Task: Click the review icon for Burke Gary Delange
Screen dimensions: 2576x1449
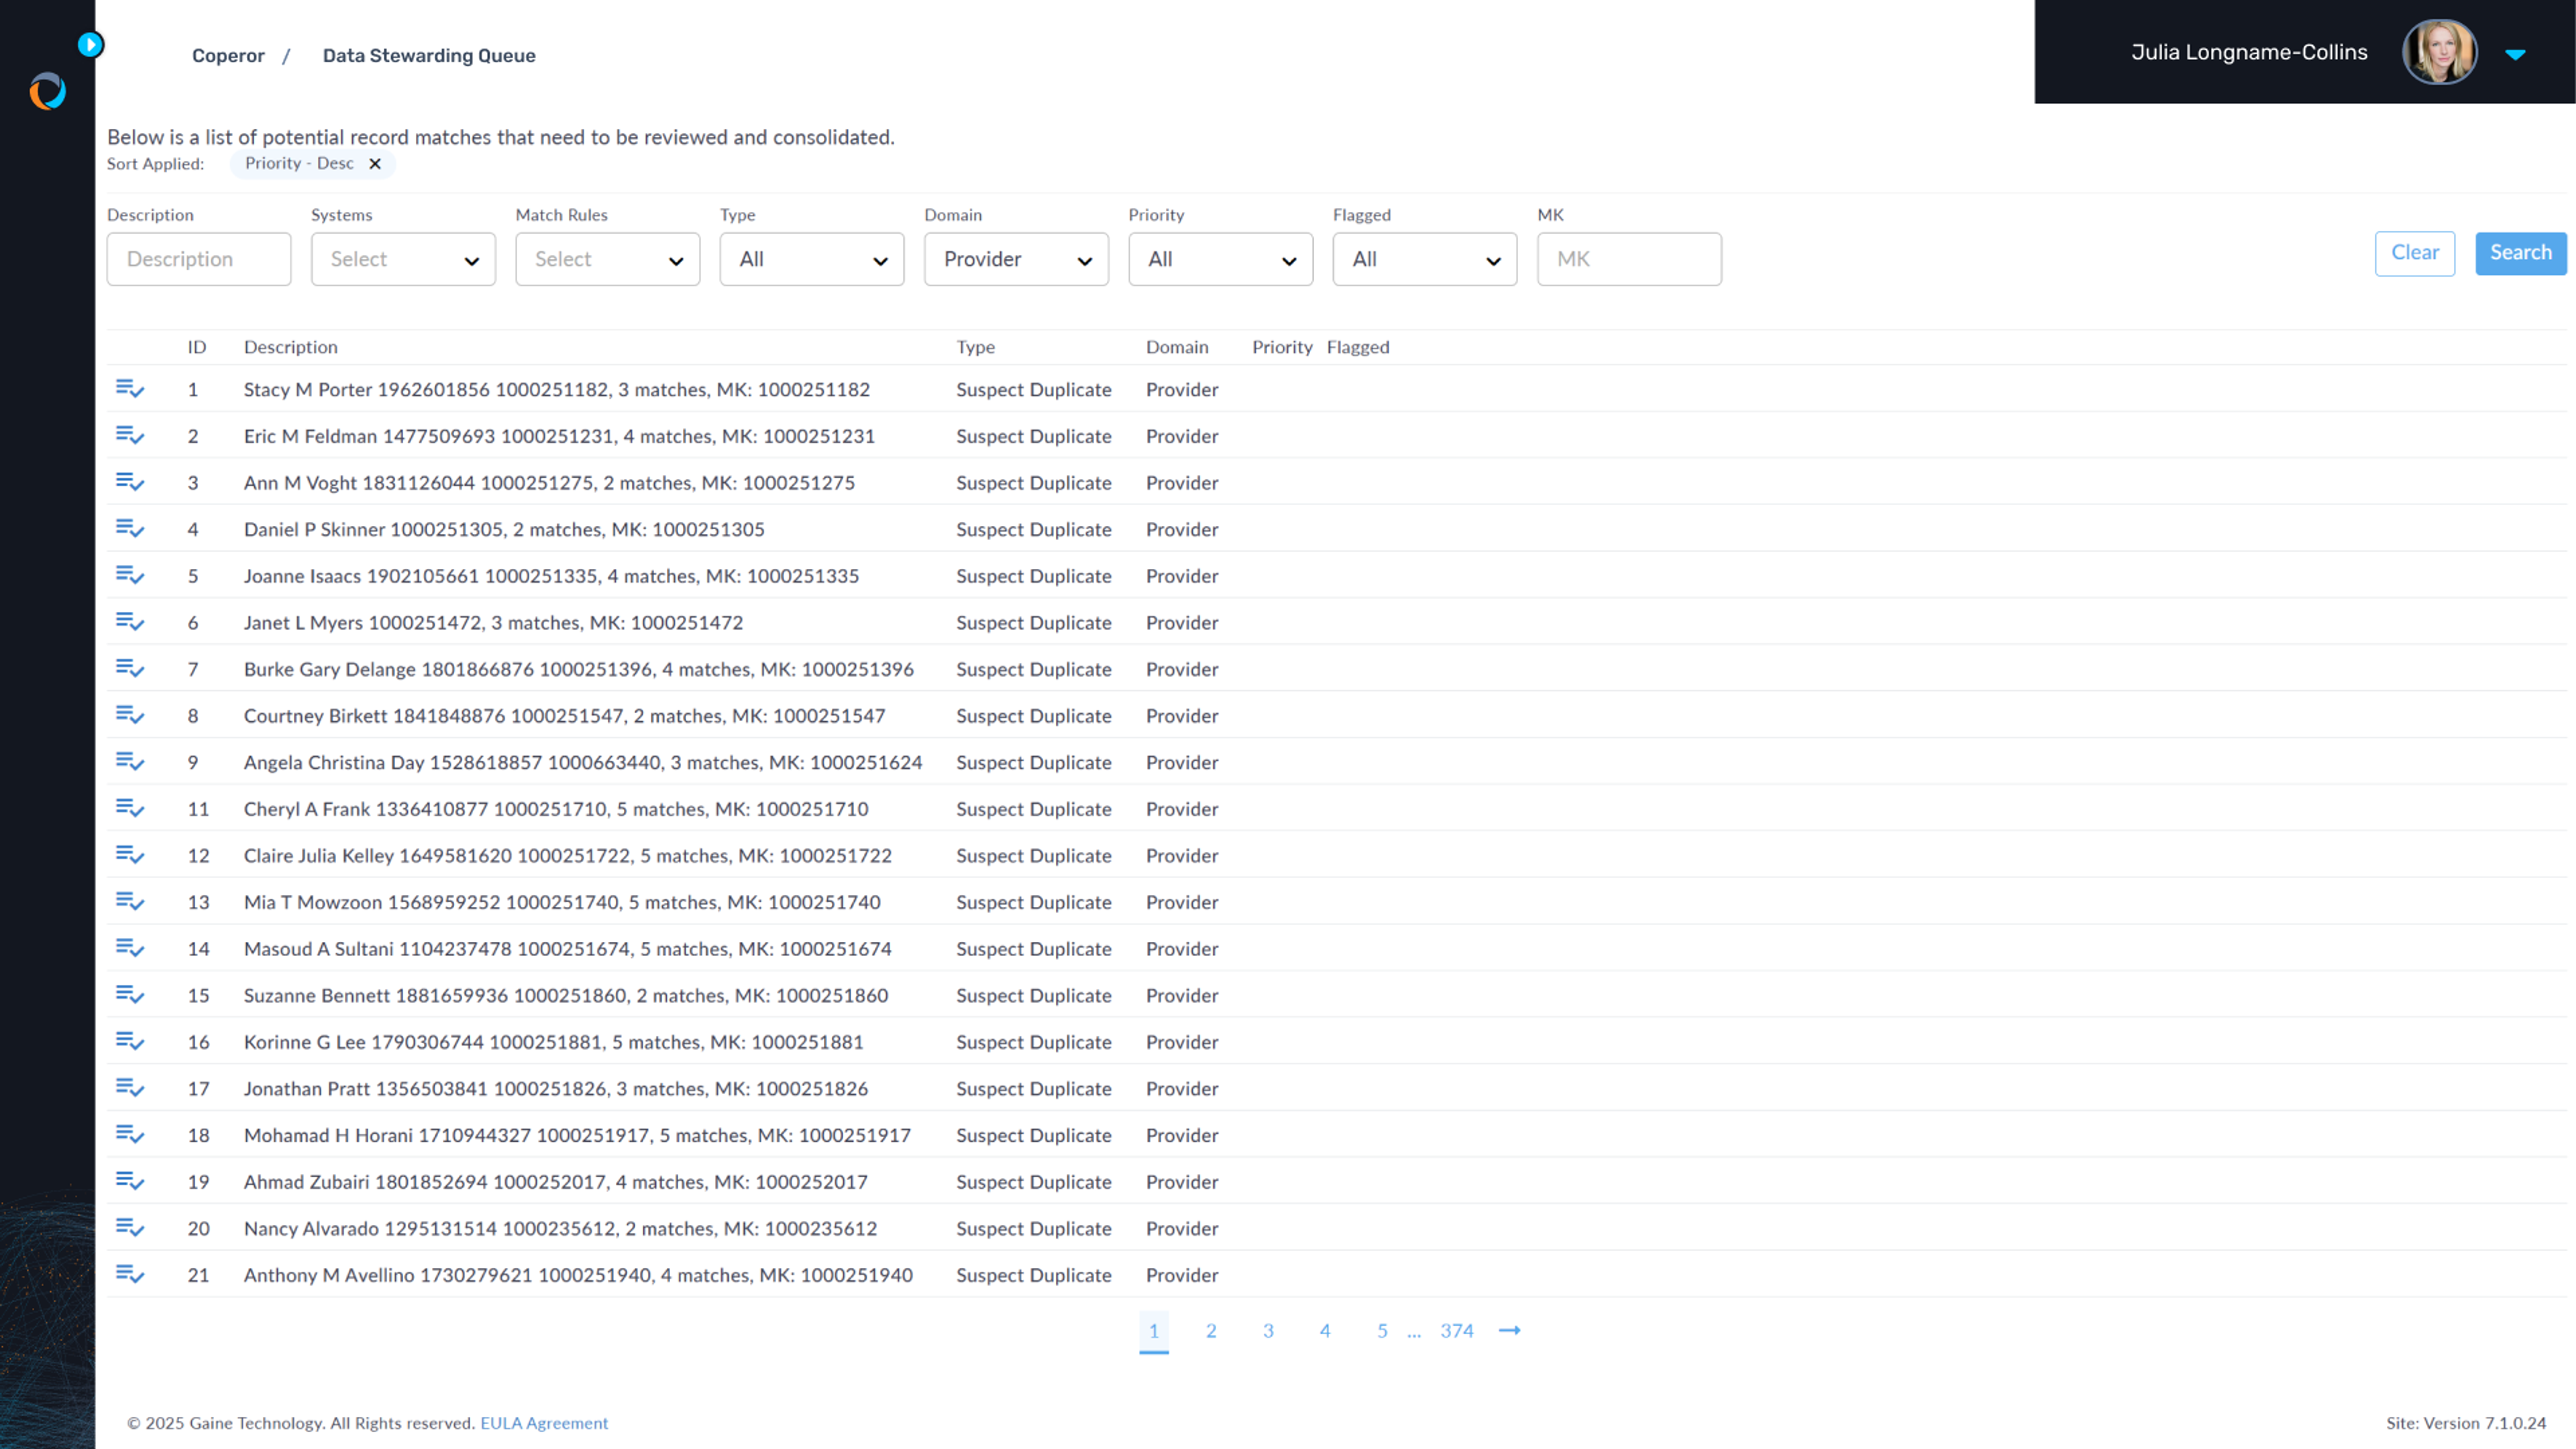Action: tap(131, 669)
